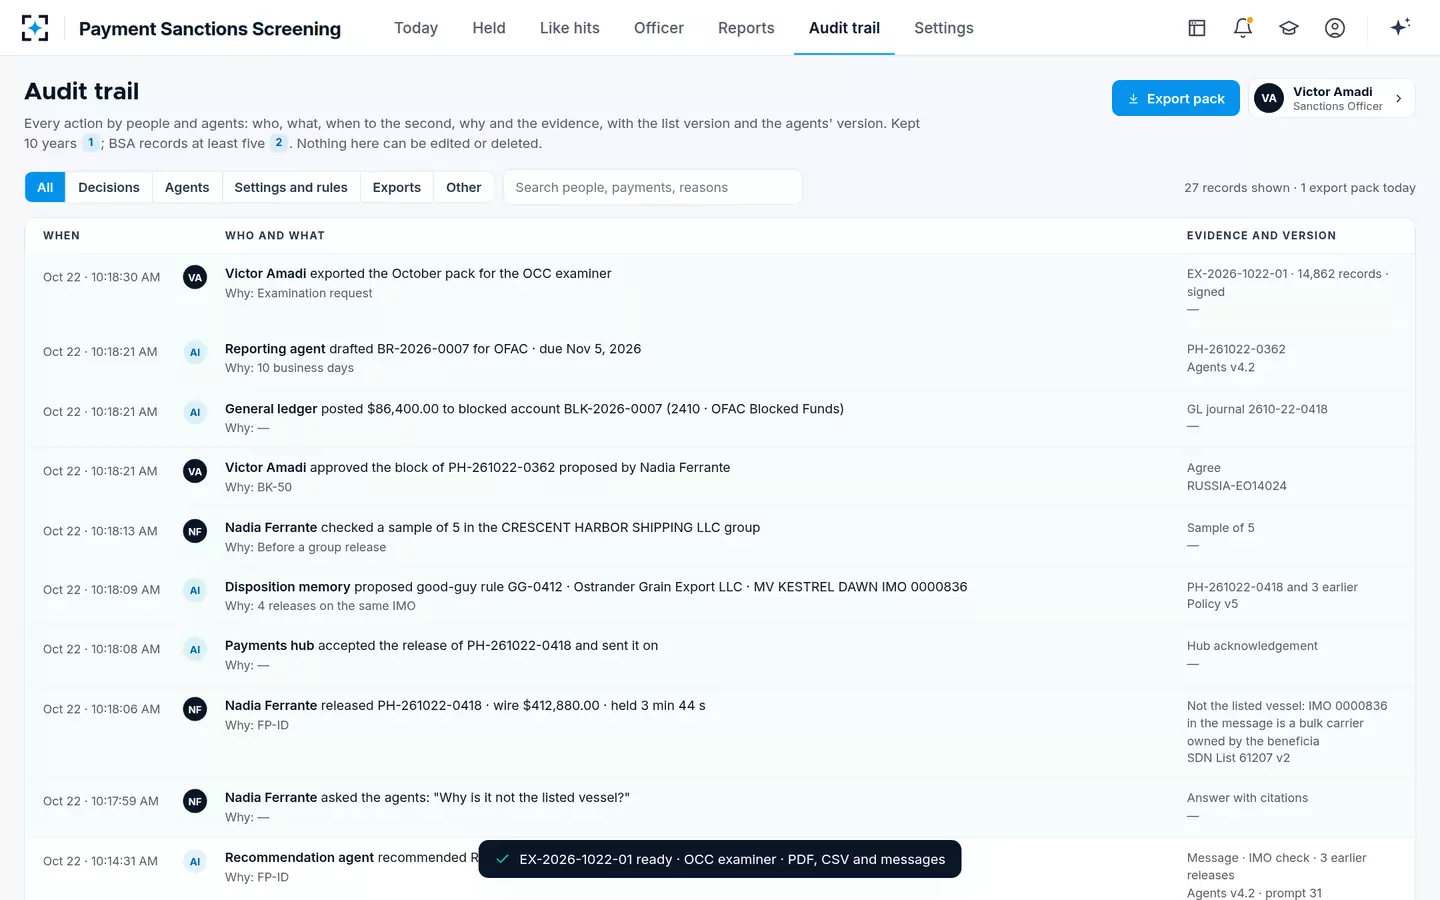Open the Settings tab
This screenshot has width=1440, height=900.
click(x=944, y=28)
